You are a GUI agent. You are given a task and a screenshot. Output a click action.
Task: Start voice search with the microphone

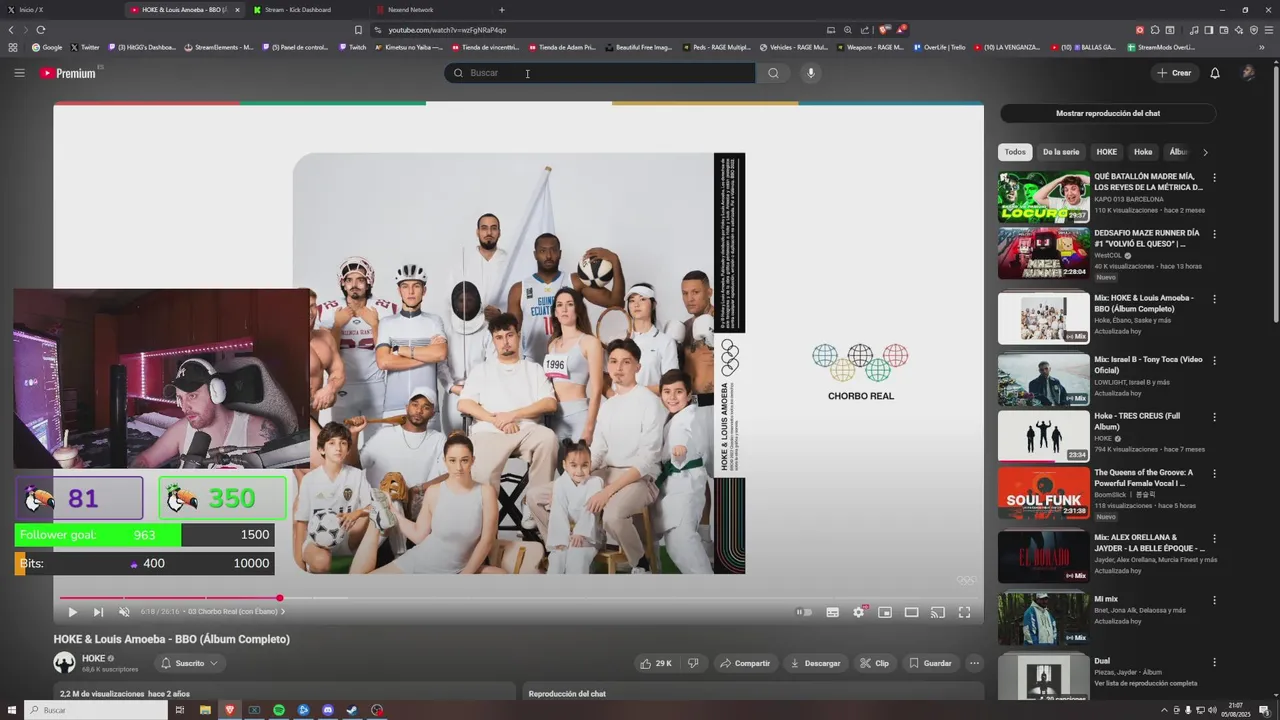(x=811, y=73)
